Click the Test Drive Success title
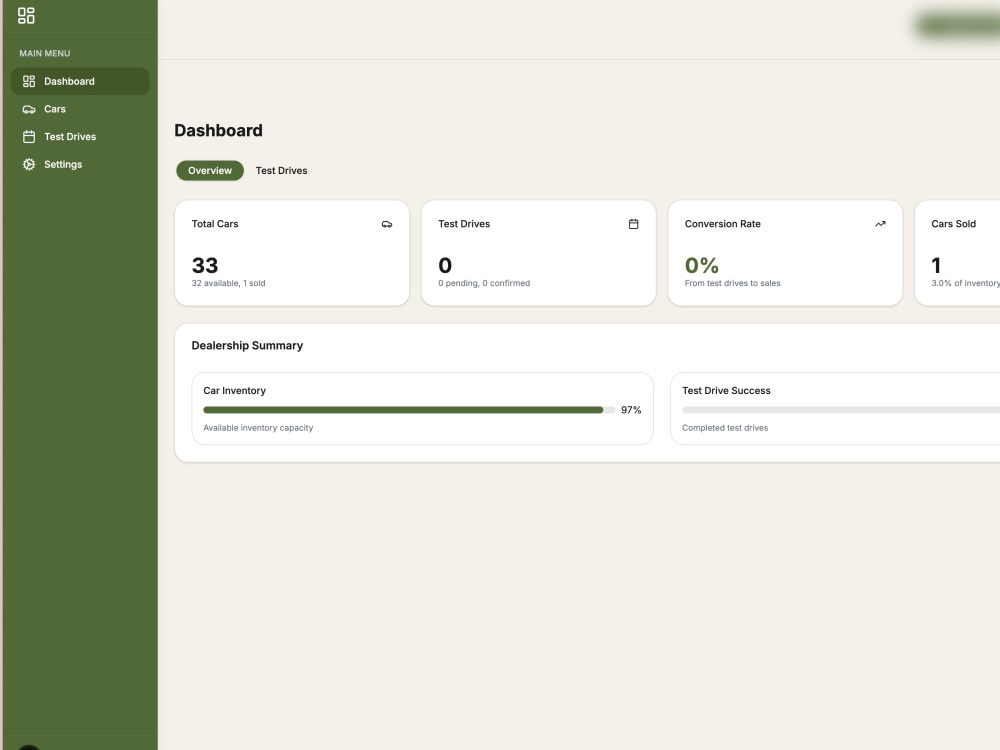Image resolution: width=1000 pixels, height=750 pixels. [726, 390]
